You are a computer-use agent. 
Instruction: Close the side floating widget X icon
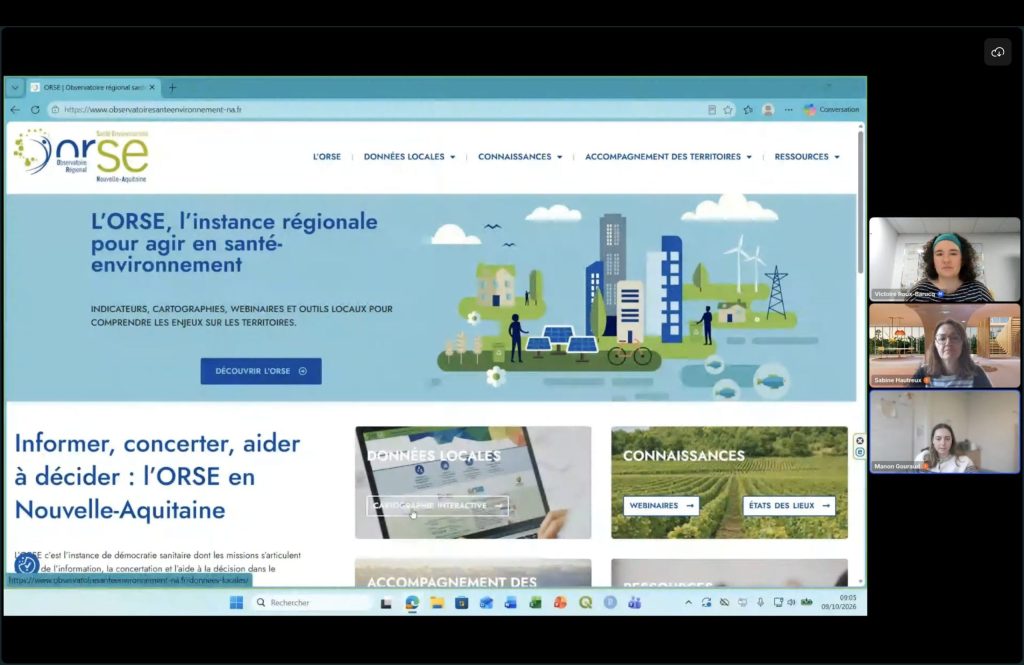point(859,441)
